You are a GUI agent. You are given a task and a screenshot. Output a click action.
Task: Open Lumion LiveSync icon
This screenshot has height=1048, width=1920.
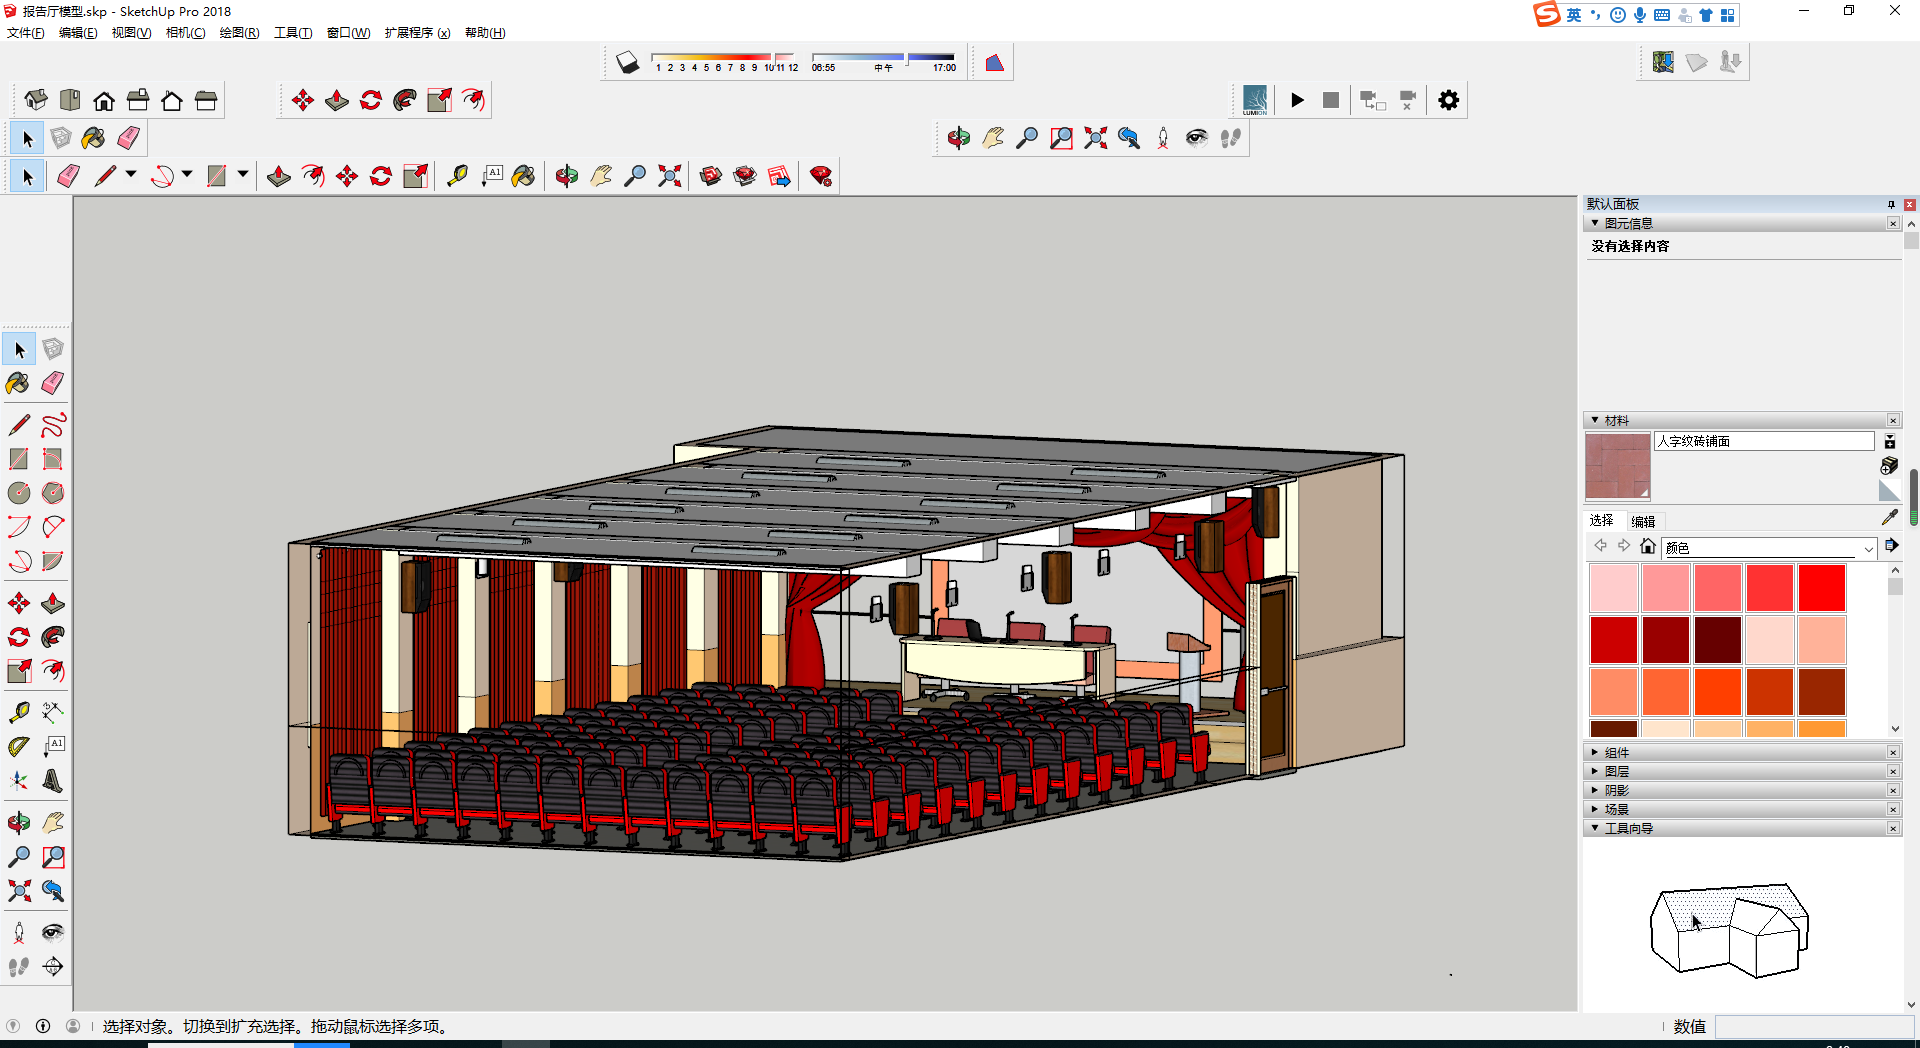[x=1255, y=100]
